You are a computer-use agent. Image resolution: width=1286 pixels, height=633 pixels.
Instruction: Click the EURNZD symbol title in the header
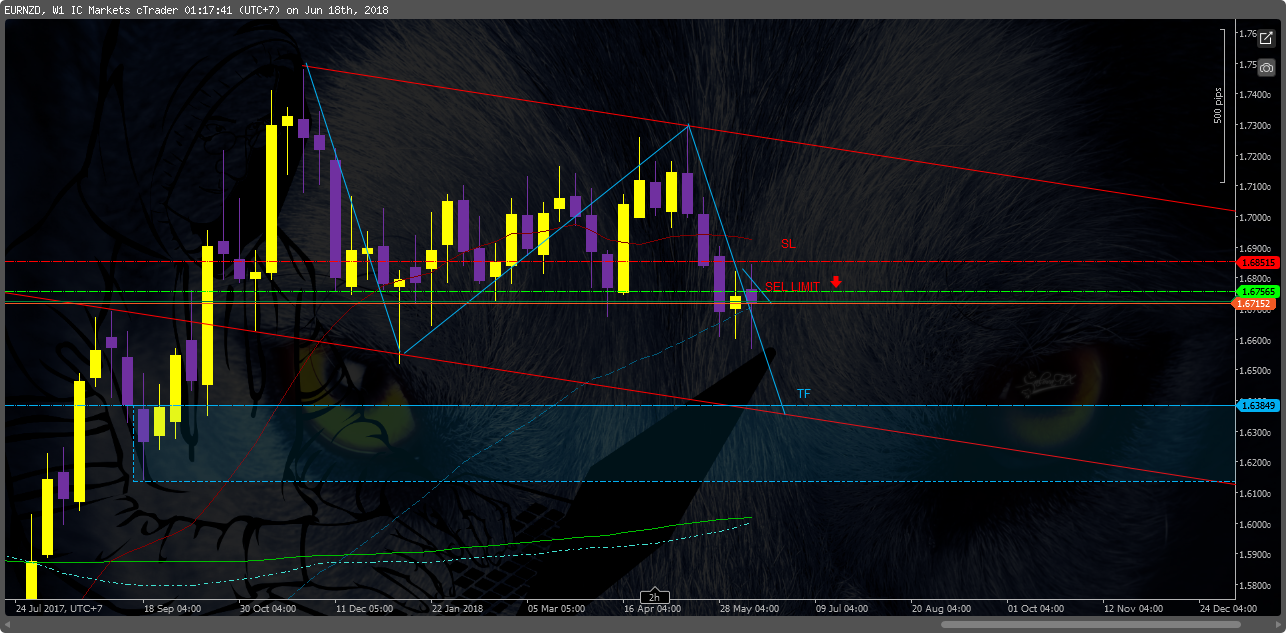click(x=23, y=10)
